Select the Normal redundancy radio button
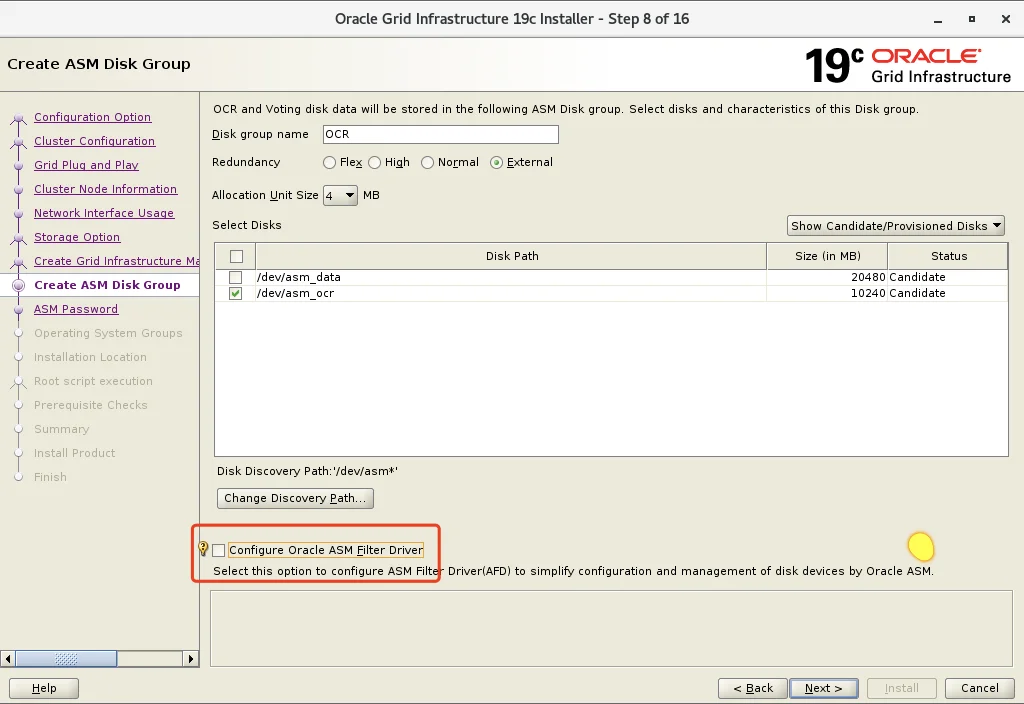Screen dimensions: 1024x704 click(x=427, y=163)
